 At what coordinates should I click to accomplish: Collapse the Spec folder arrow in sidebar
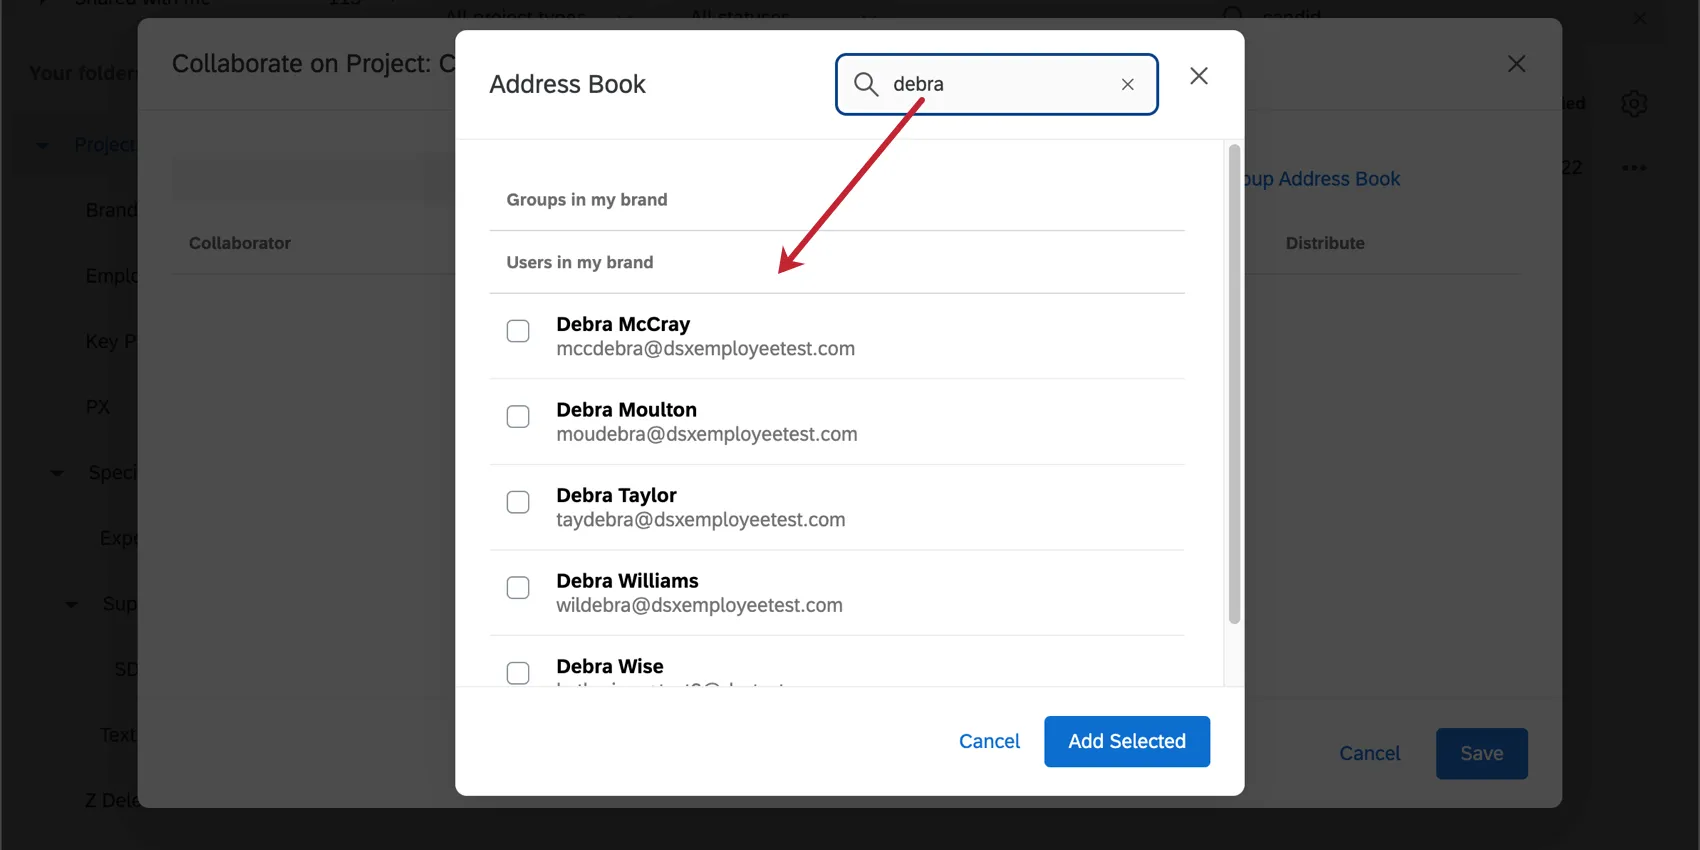57,473
